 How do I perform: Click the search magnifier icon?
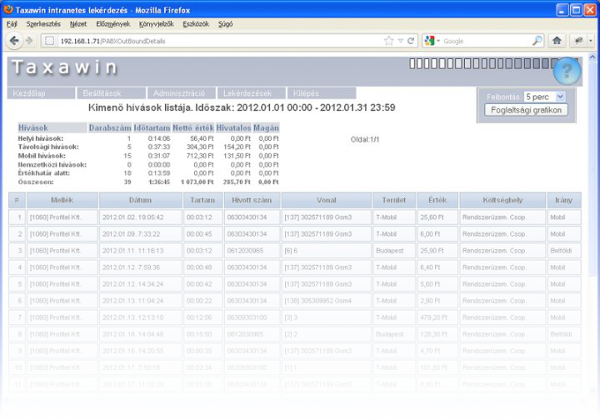coord(537,41)
